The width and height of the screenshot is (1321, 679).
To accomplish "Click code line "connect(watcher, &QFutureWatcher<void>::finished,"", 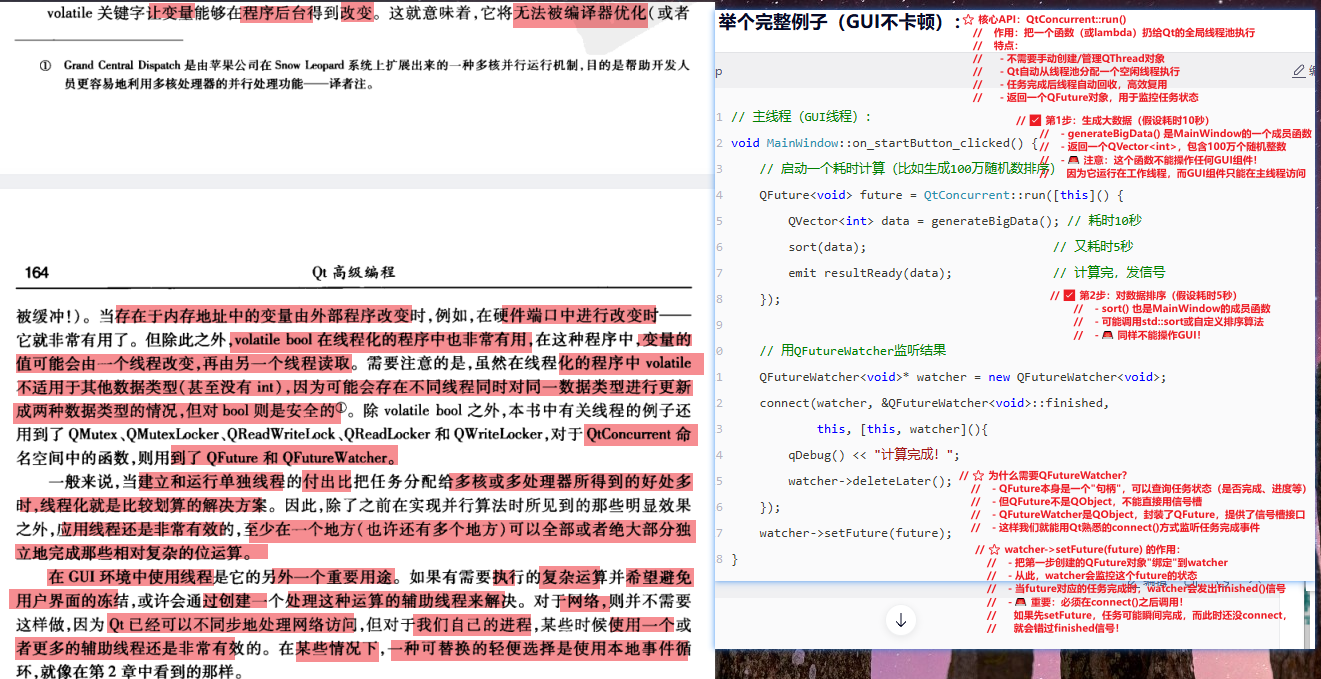I will (x=933, y=403).
